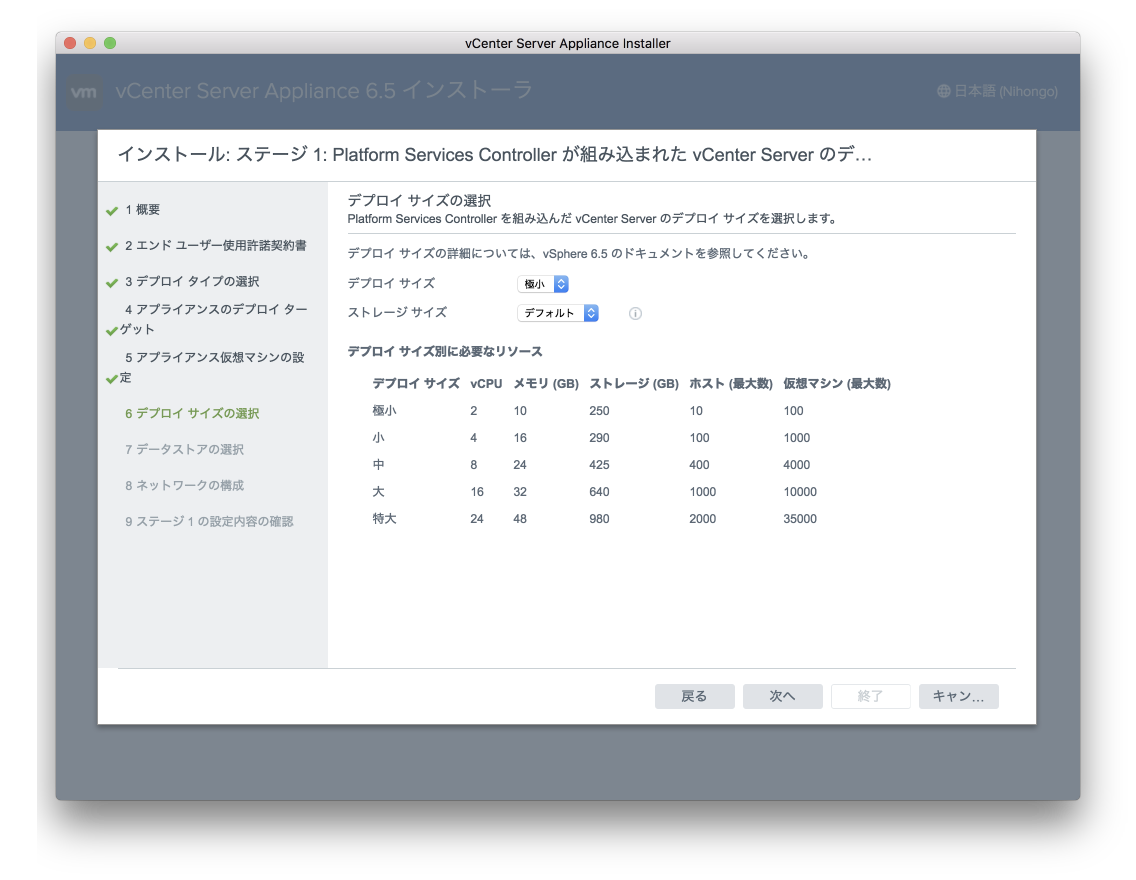Click the checkmark beside アプライアンスのデプロイ ターゲット
The image size is (1136, 880).
[110, 329]
